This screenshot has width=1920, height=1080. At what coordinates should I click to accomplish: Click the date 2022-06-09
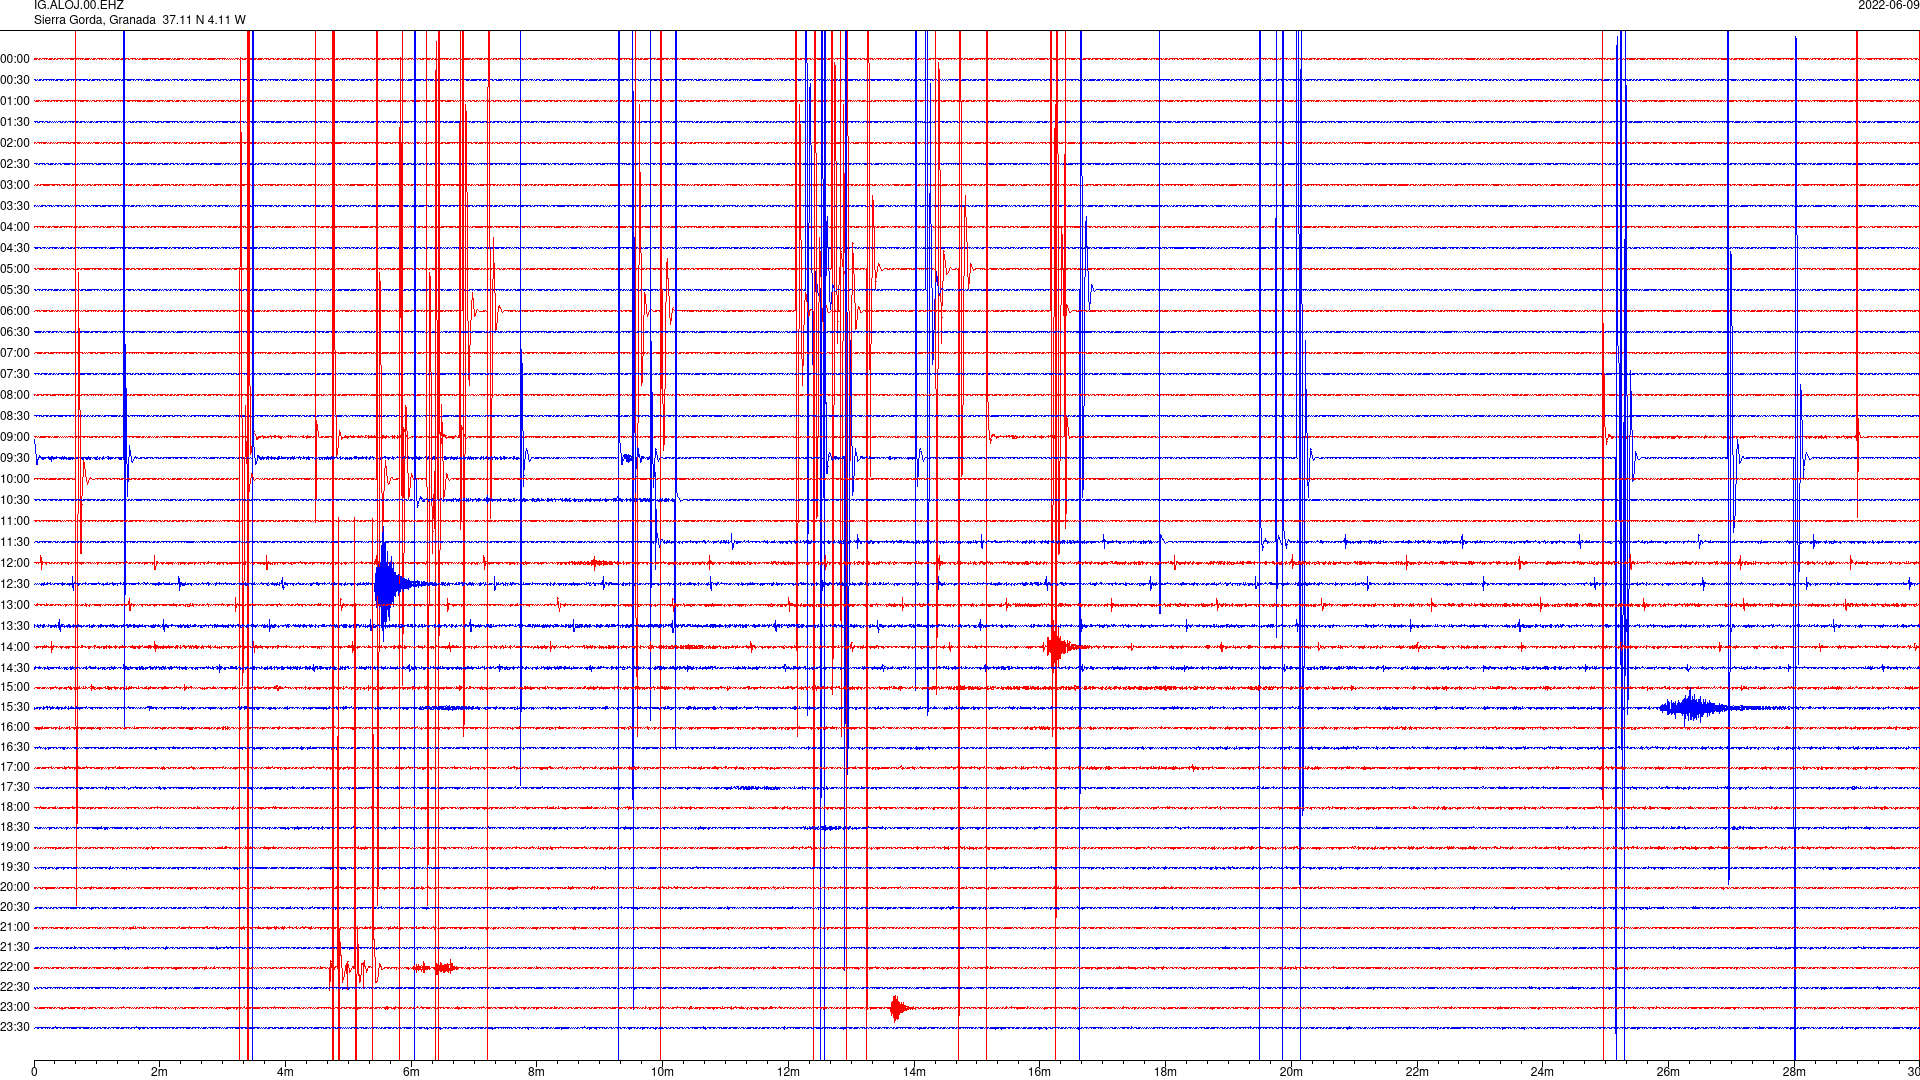pyautogui.click(x=1888, y=6)
